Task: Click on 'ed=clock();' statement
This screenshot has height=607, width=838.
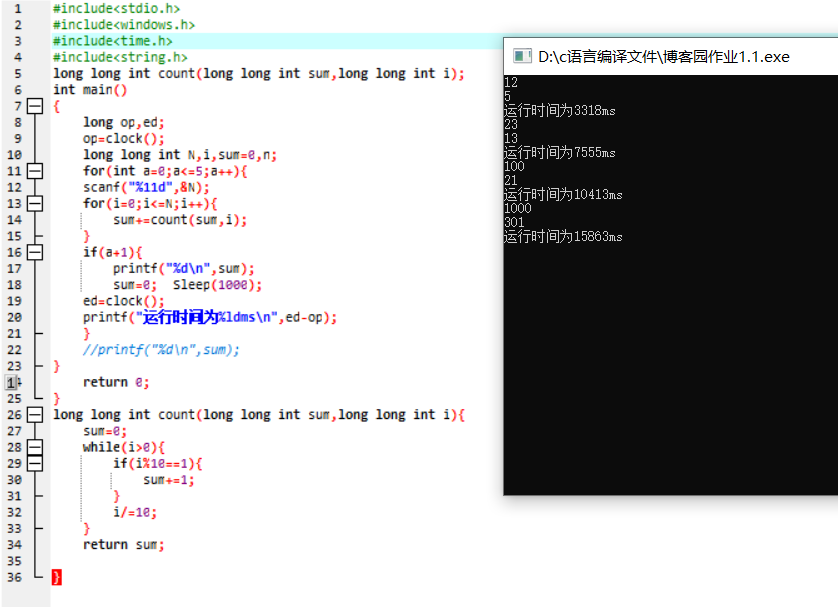Action: click(x=123, y=301)
